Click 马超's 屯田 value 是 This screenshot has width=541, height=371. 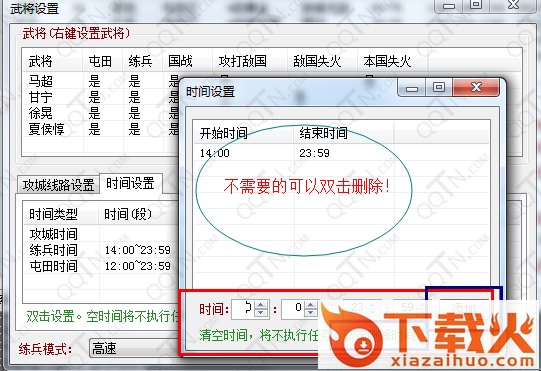point(94,81)
